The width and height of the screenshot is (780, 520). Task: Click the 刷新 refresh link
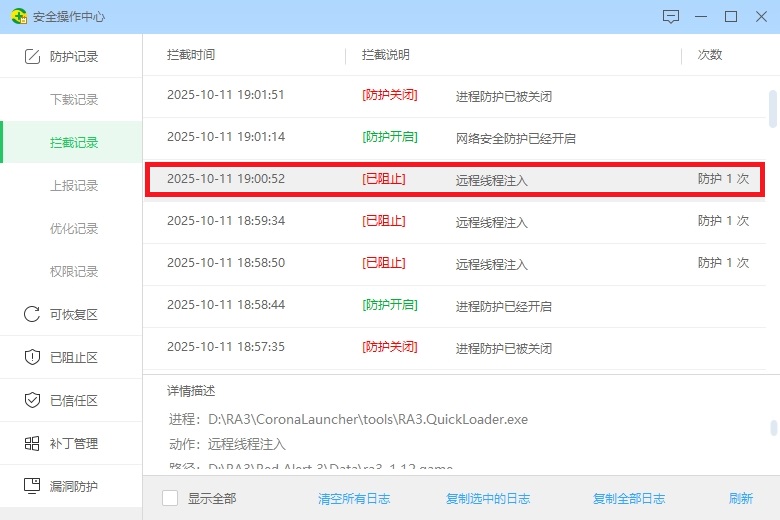(741, 499)
